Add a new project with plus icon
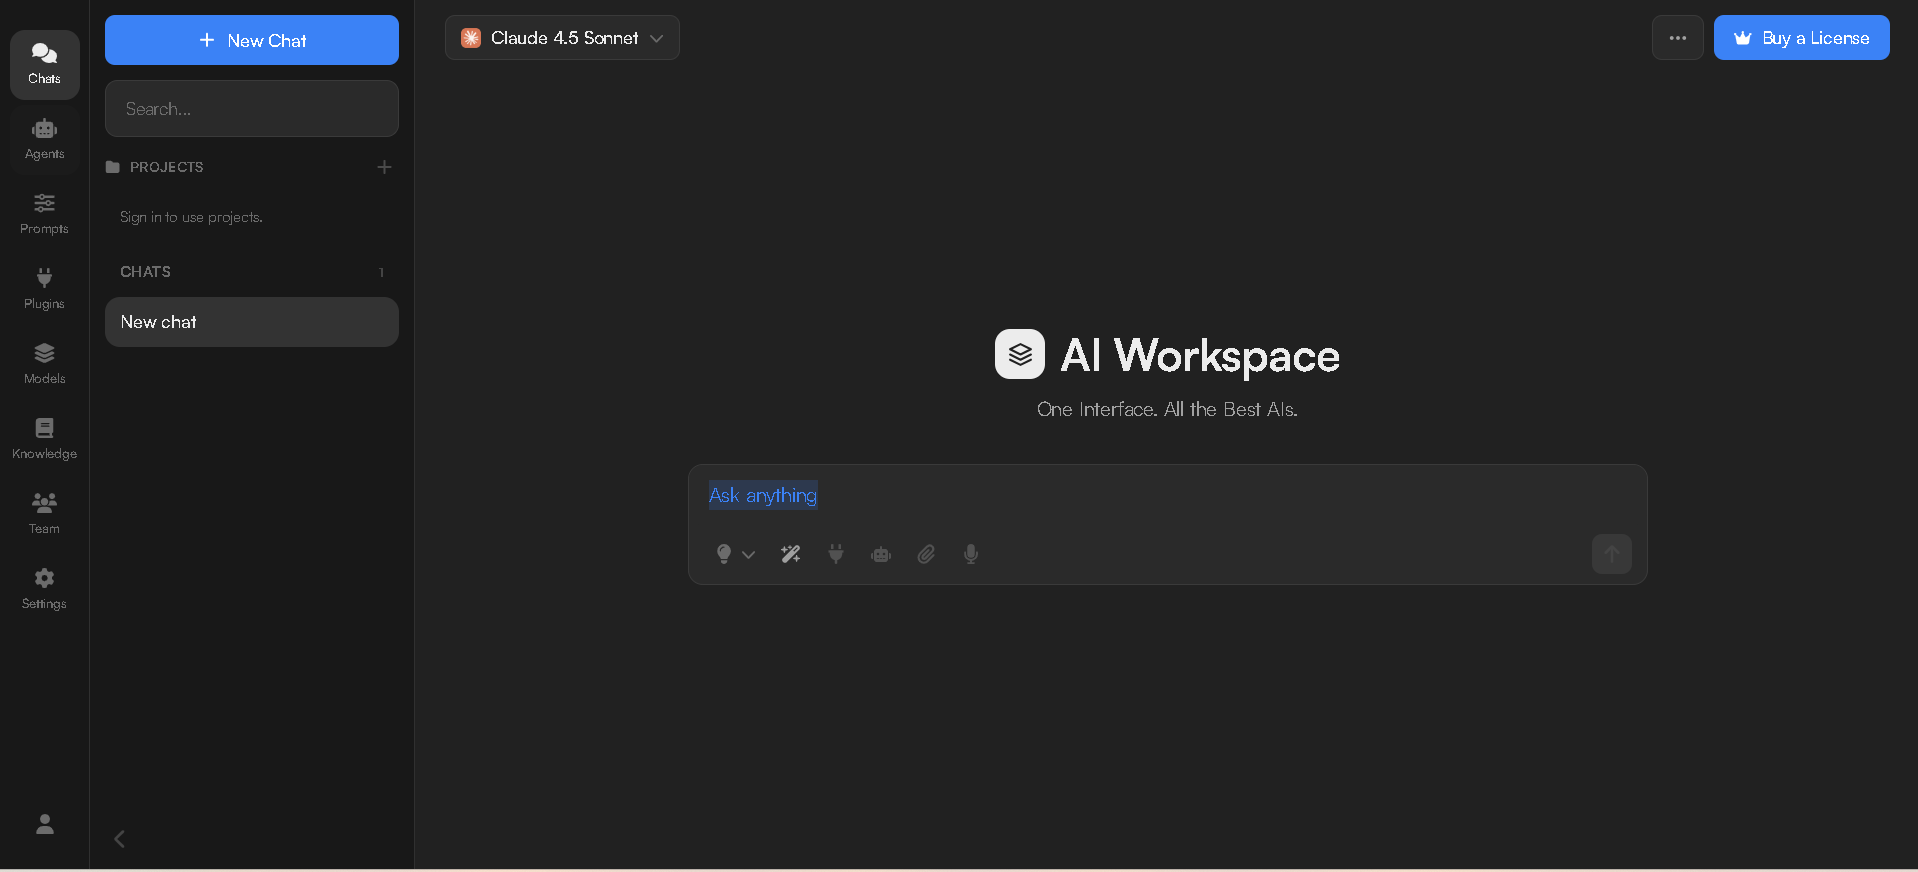The image size is (1918, 872). click(x=384, y=167)
